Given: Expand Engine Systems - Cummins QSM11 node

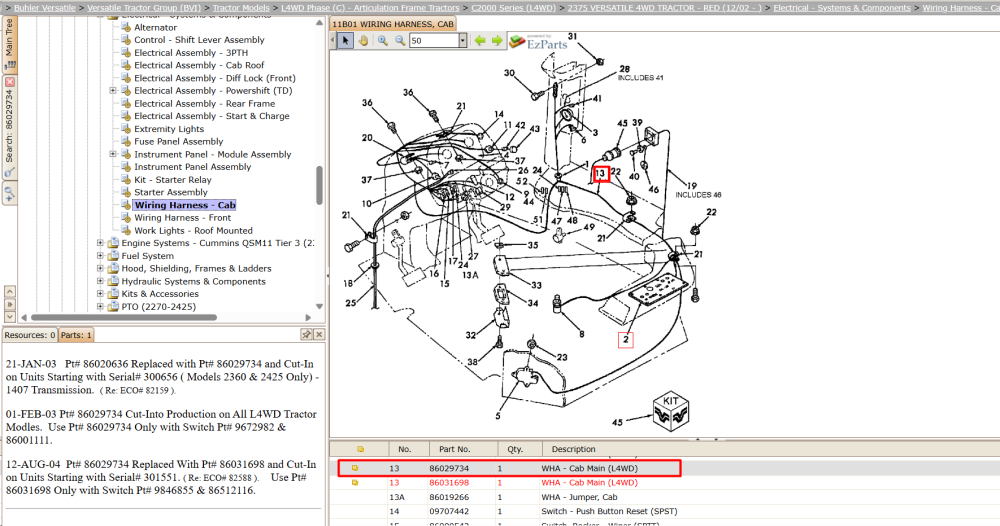Looking at the screenshot, I should pyautogui.click(x=100, y=243).
